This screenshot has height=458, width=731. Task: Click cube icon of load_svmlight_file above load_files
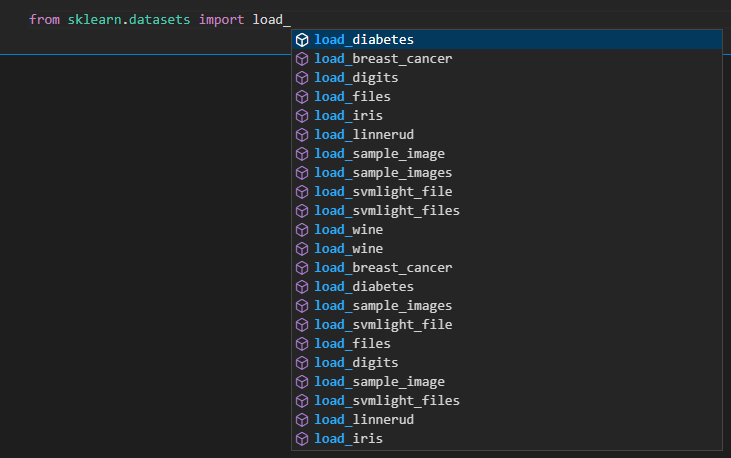[x=302, y=325]
